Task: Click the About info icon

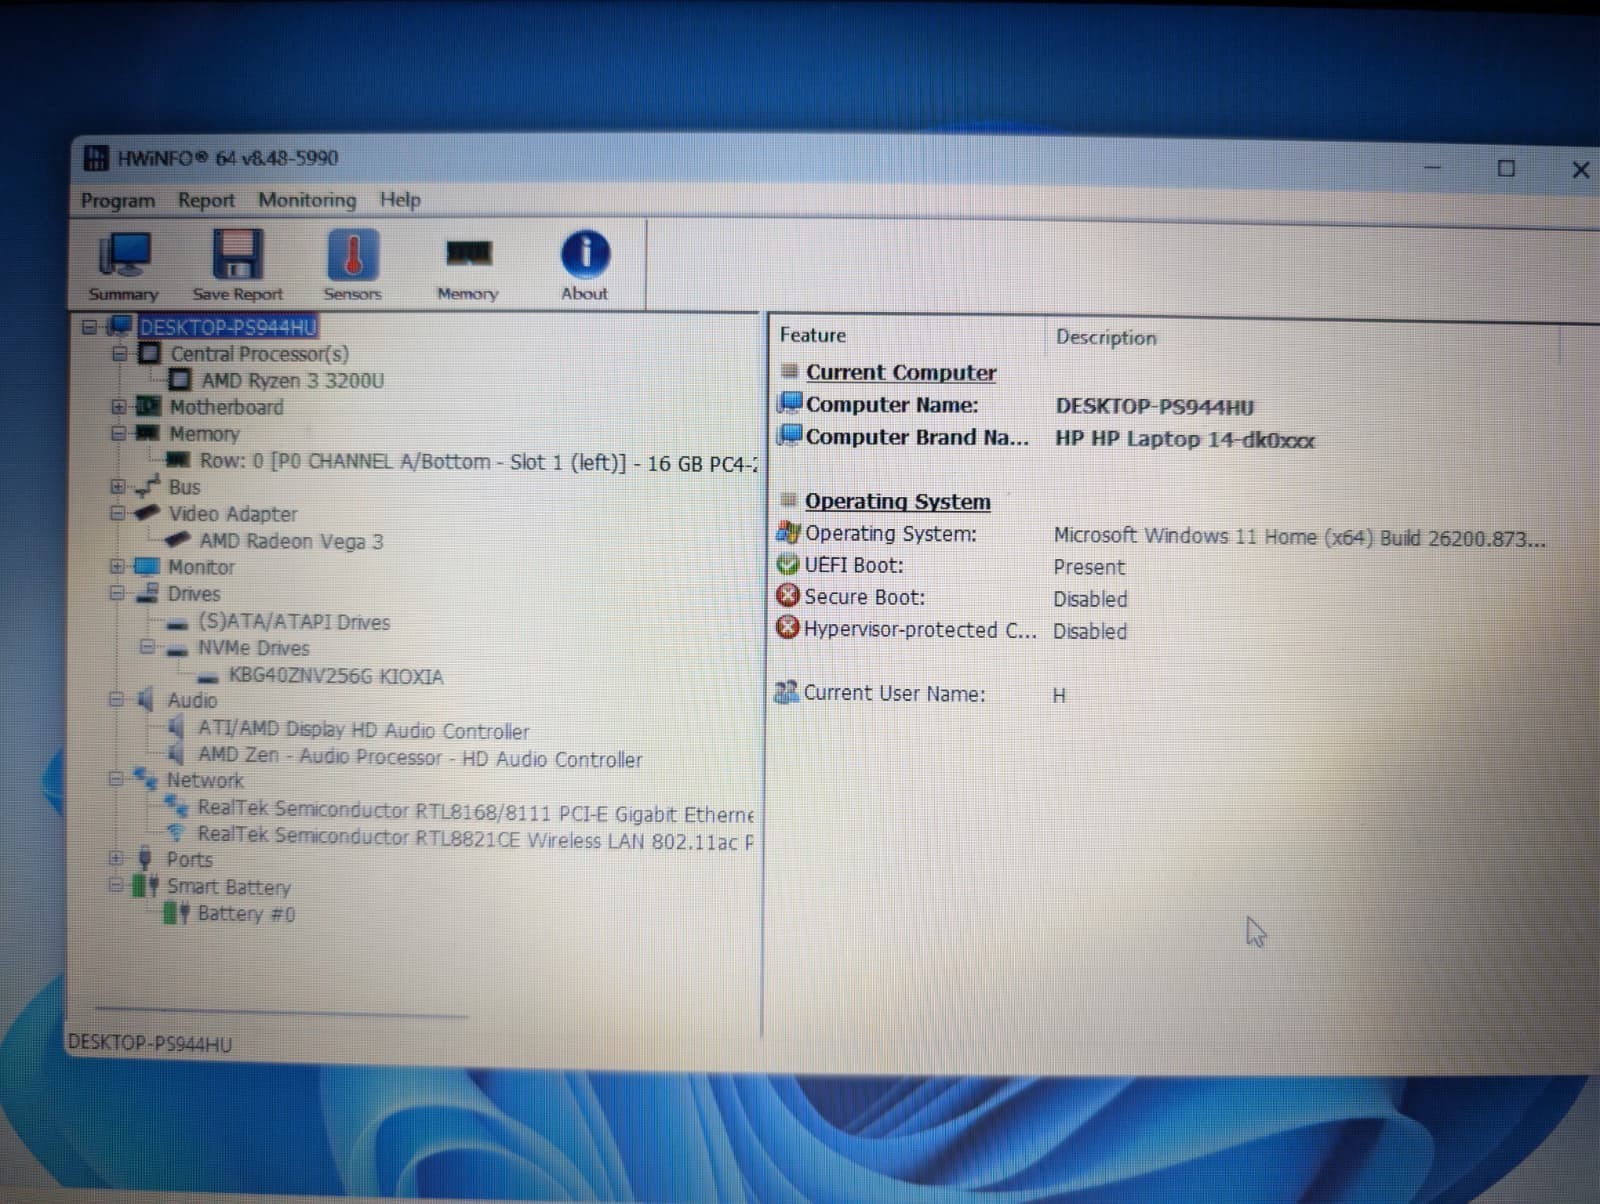Action: pyautogui.click(x=584, y=254)
